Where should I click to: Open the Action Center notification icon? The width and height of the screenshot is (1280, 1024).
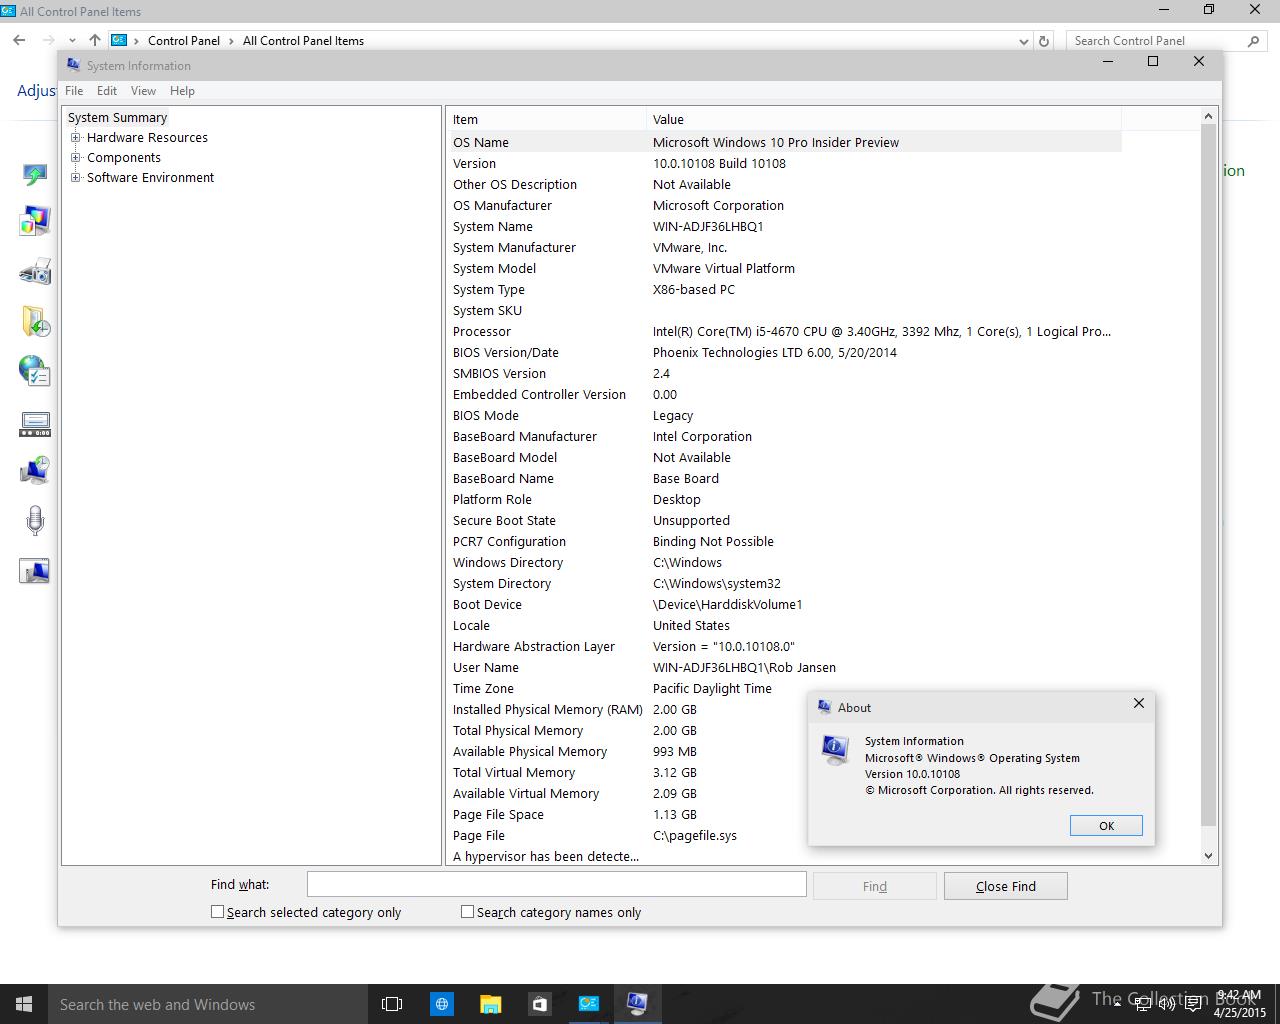click(1191, 1005)
